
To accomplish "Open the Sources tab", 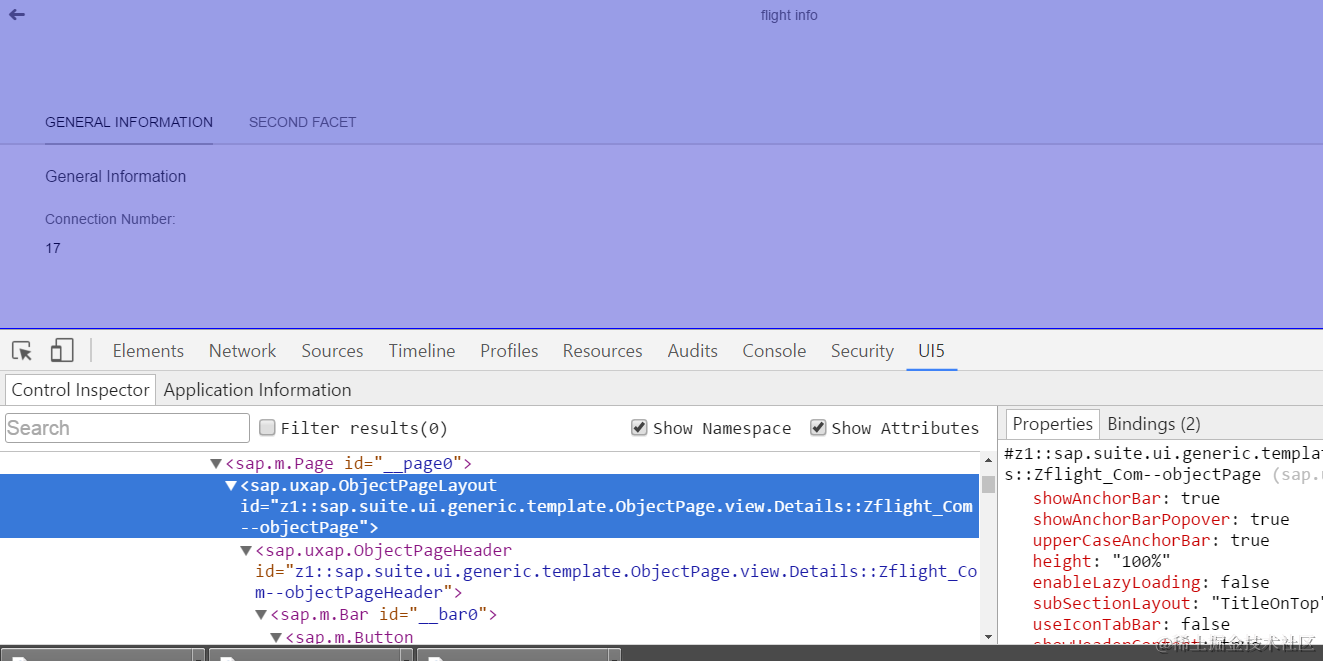I will tap(332, 351).
